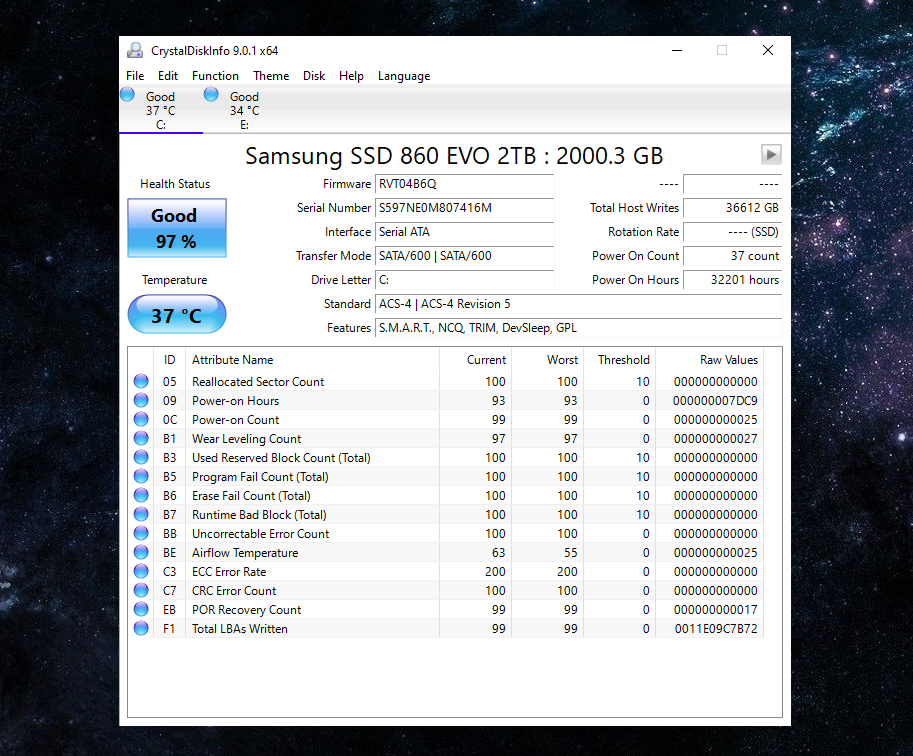Select the Wear Leveling Count attribute name
The width and height of the screenshot is (913, 756).
[x=246, y=439]
